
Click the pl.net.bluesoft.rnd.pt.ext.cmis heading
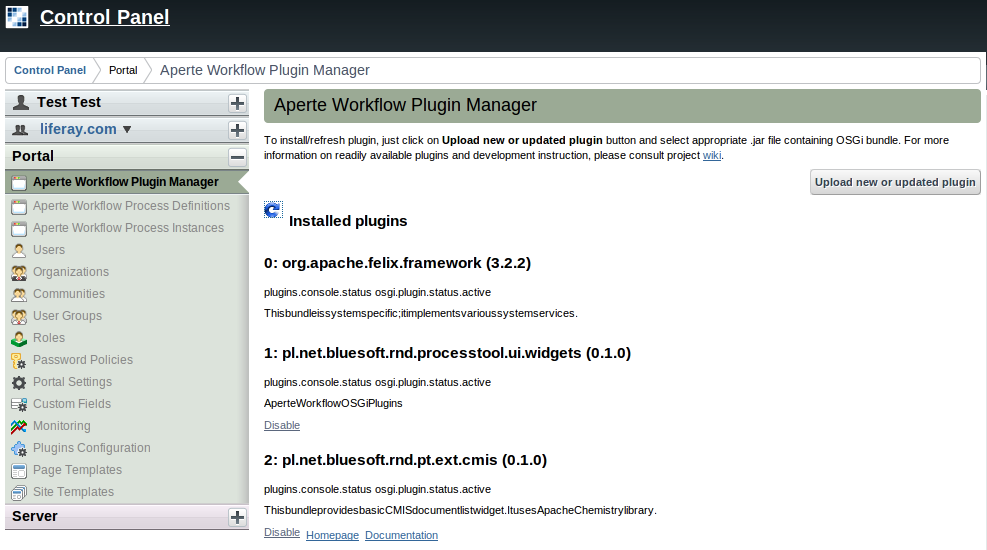point(405,460)
